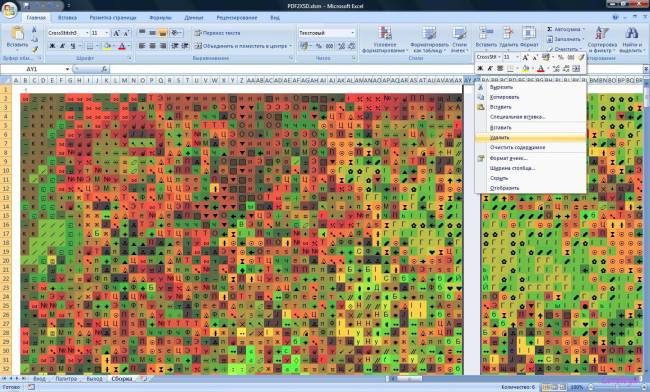Click the large Вставить paste icon
The width and height of the screenshot is (650, 392).
[x=17, y=34]
